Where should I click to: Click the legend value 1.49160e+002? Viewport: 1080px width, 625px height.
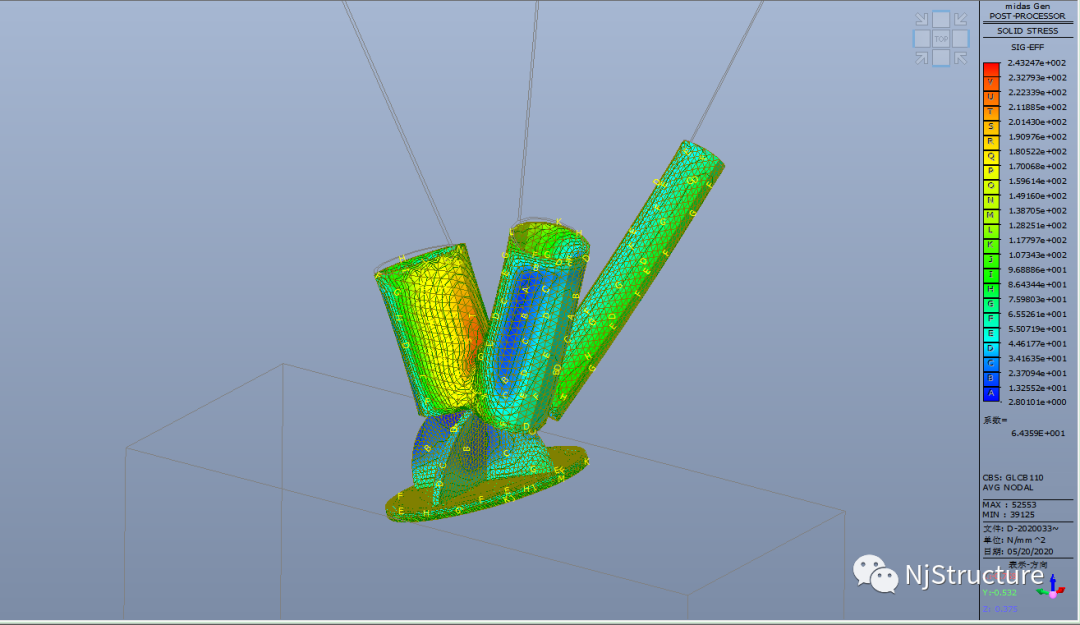1037,196
